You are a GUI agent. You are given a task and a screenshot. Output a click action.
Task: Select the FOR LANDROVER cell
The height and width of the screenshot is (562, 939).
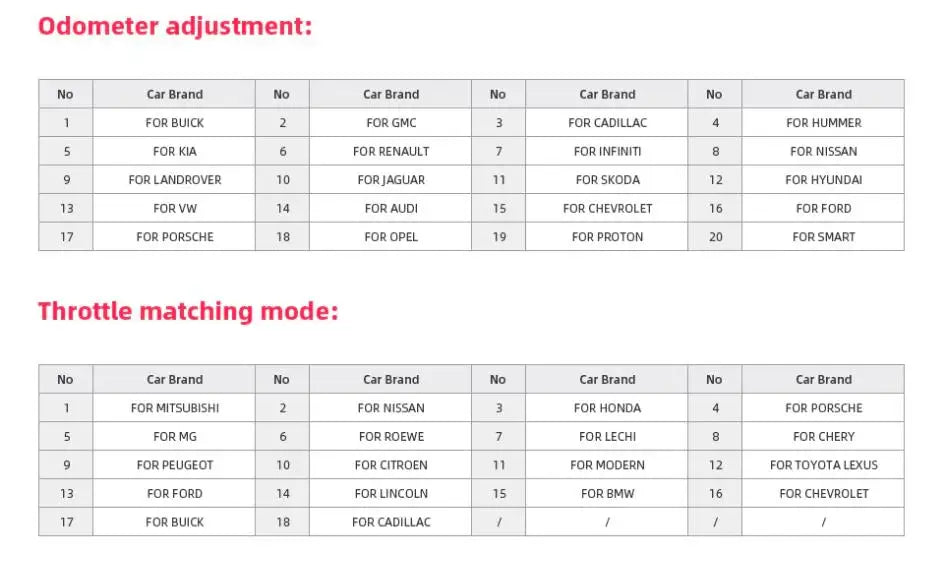point(175,180)
